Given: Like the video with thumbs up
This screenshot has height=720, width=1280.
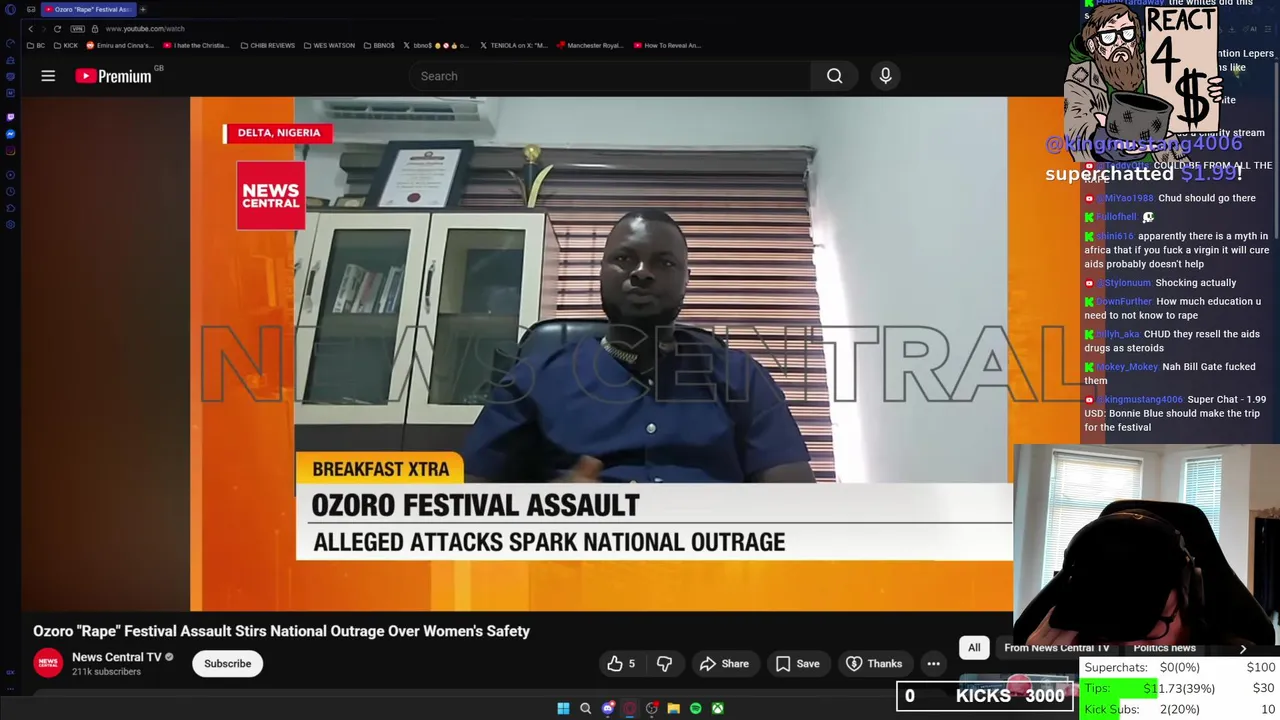Looking at the screenshot, I should 621,664.
